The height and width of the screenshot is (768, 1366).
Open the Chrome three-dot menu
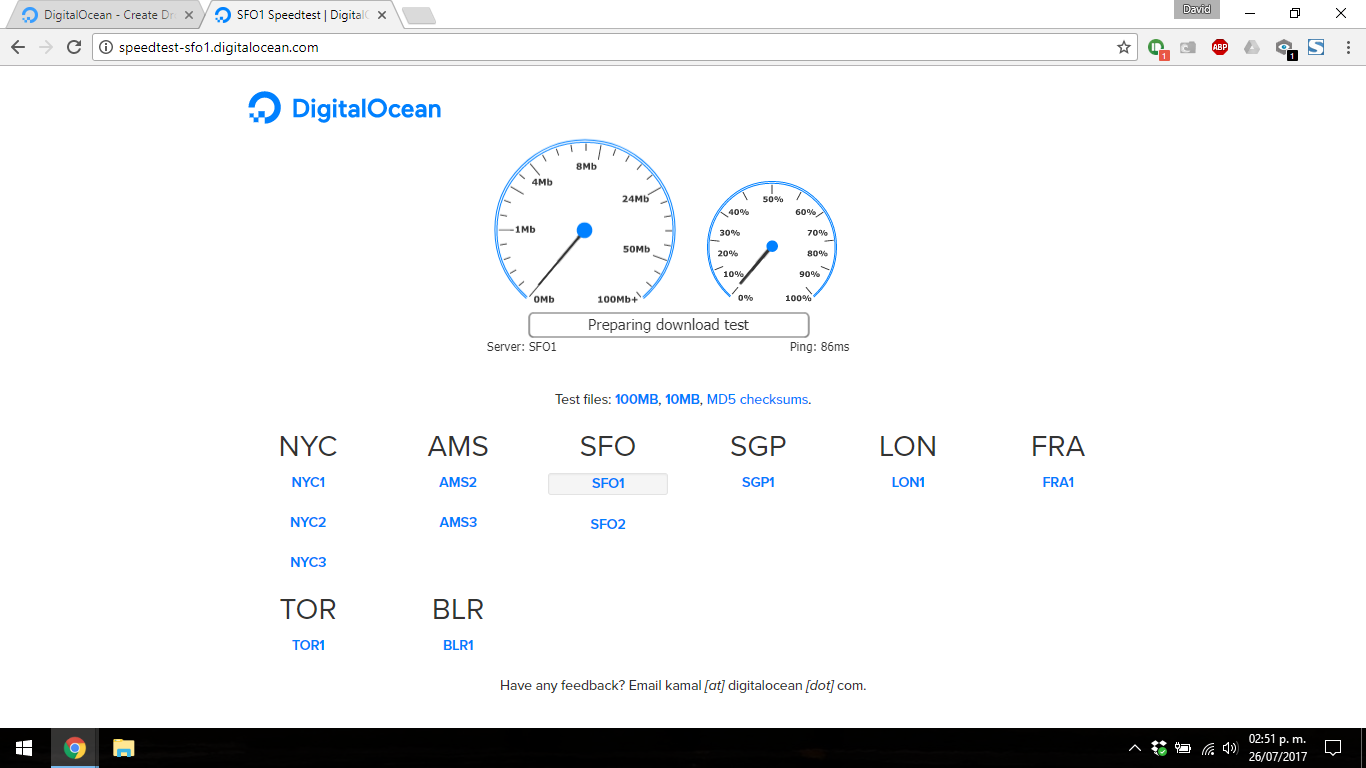pyautogui.click(x=1346, y=47)
